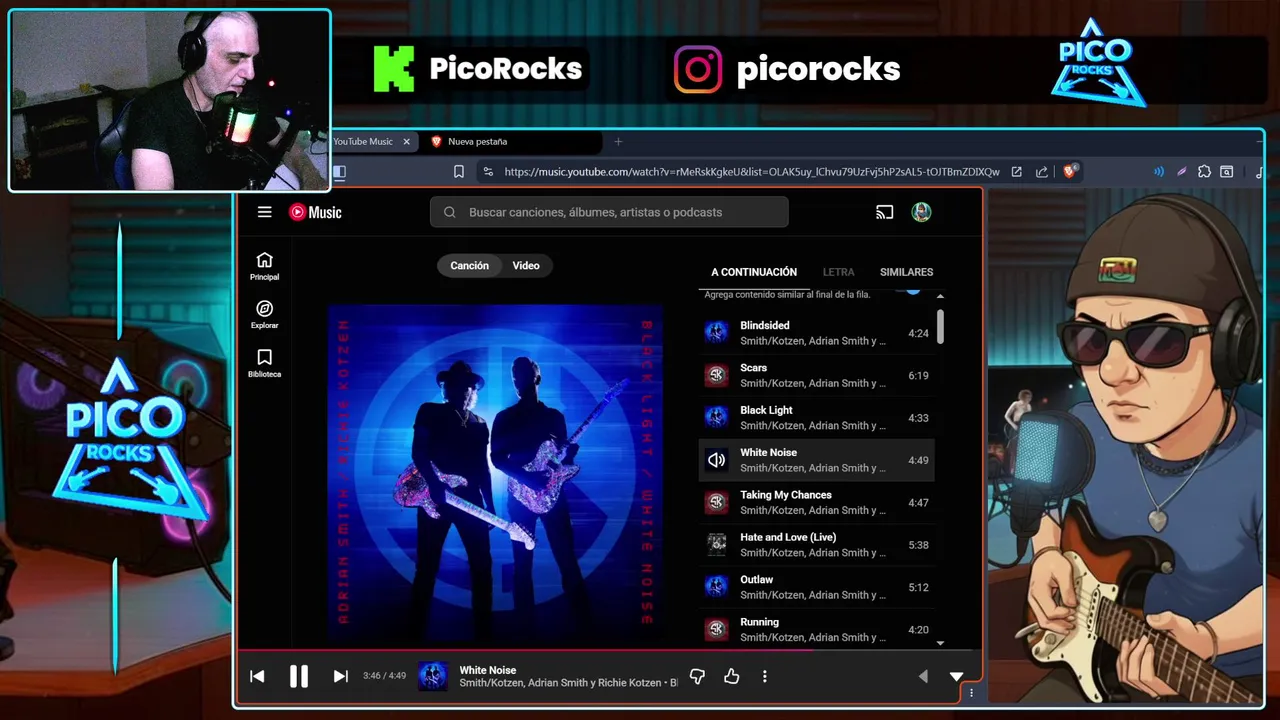Skip to the previous track
This screenshot has height=720, width=1280.
click(x=257, y=676)
